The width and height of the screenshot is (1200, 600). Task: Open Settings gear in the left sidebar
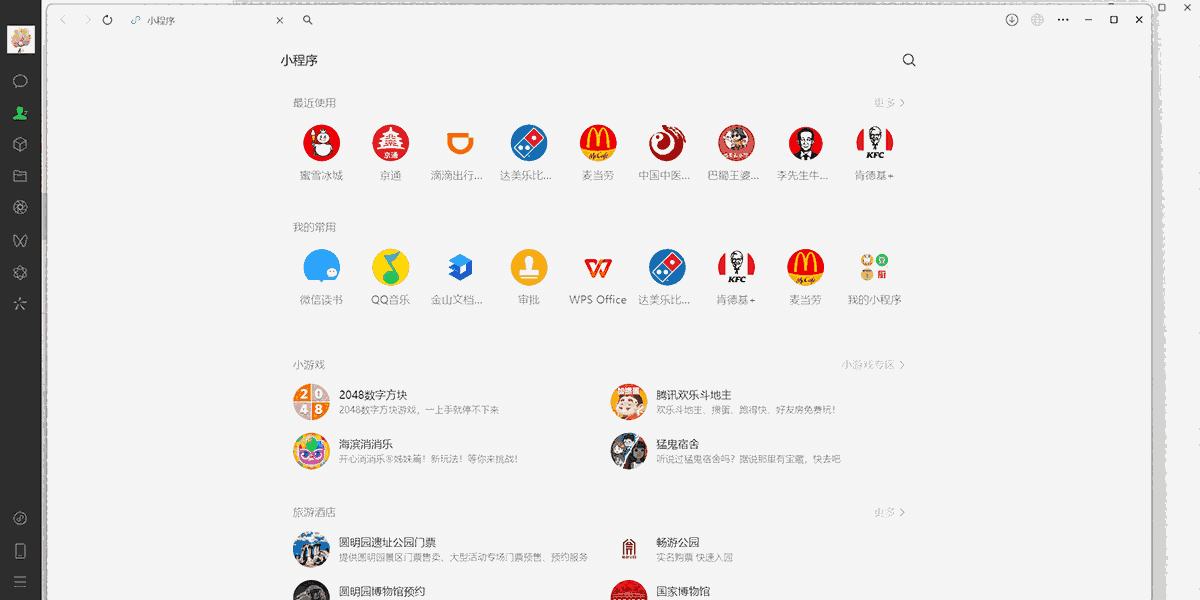coord(20,272)
